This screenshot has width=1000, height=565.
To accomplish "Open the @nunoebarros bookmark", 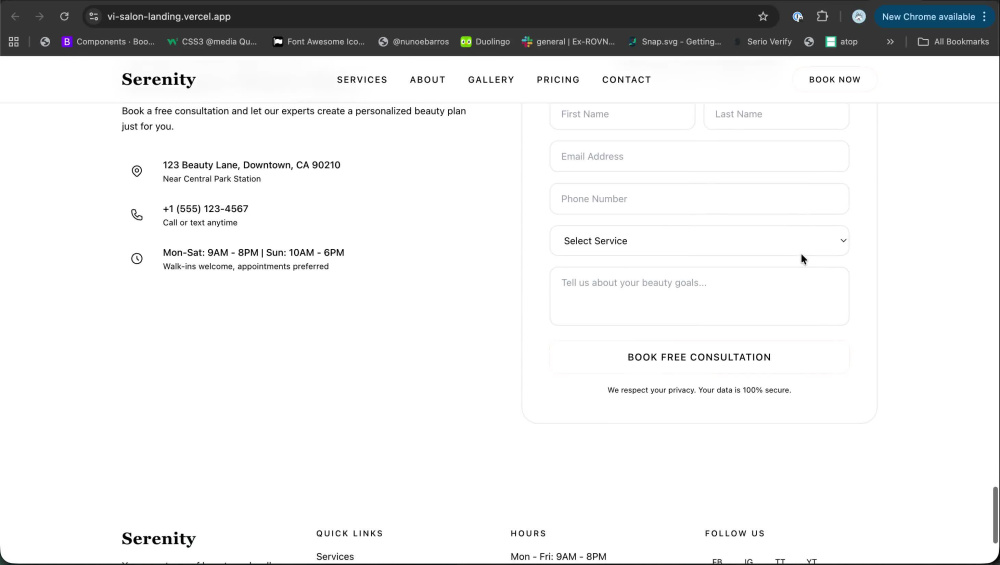I will pos(413,41).
